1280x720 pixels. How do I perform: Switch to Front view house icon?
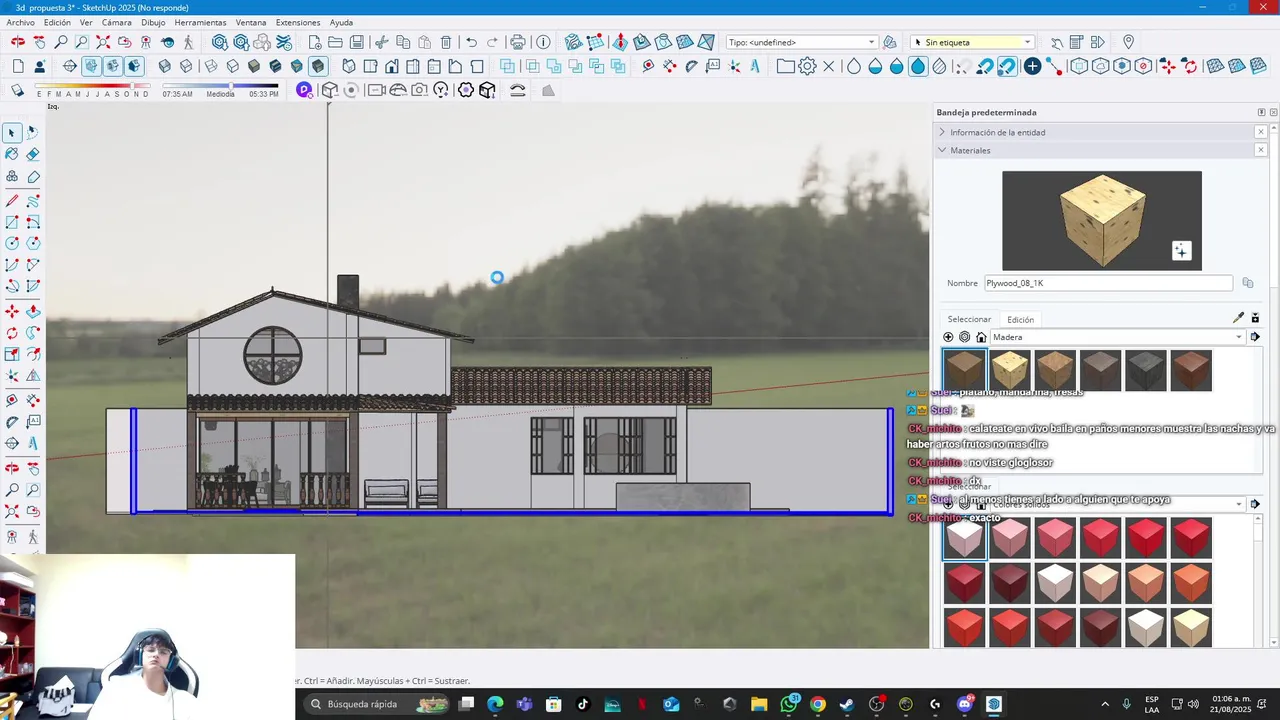(391, 66)
